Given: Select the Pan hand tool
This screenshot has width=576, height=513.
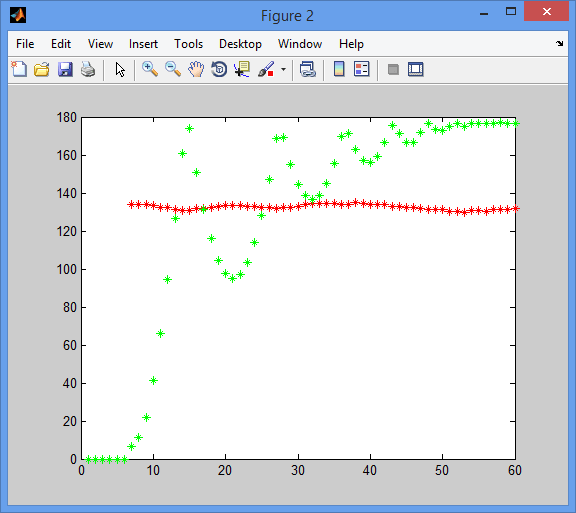Looking at the screenshot, I should [196, 69].
